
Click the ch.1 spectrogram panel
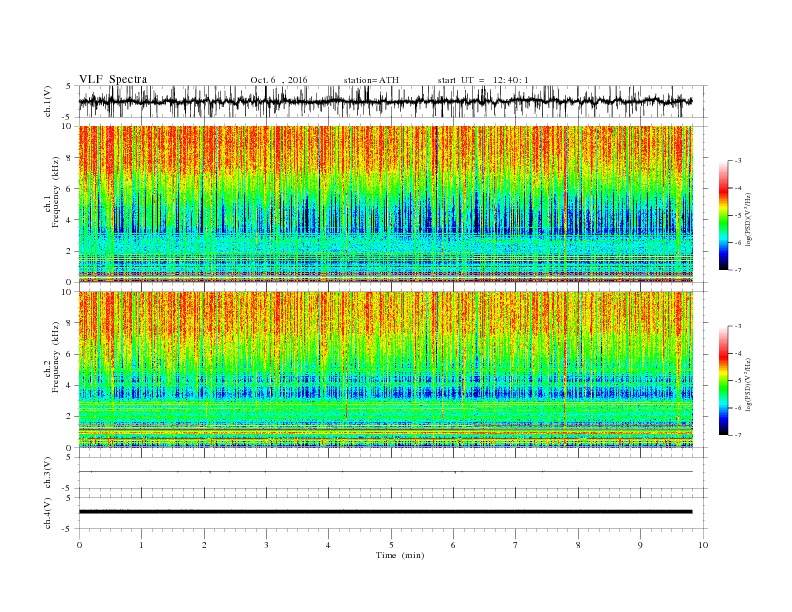coord(385,204)
